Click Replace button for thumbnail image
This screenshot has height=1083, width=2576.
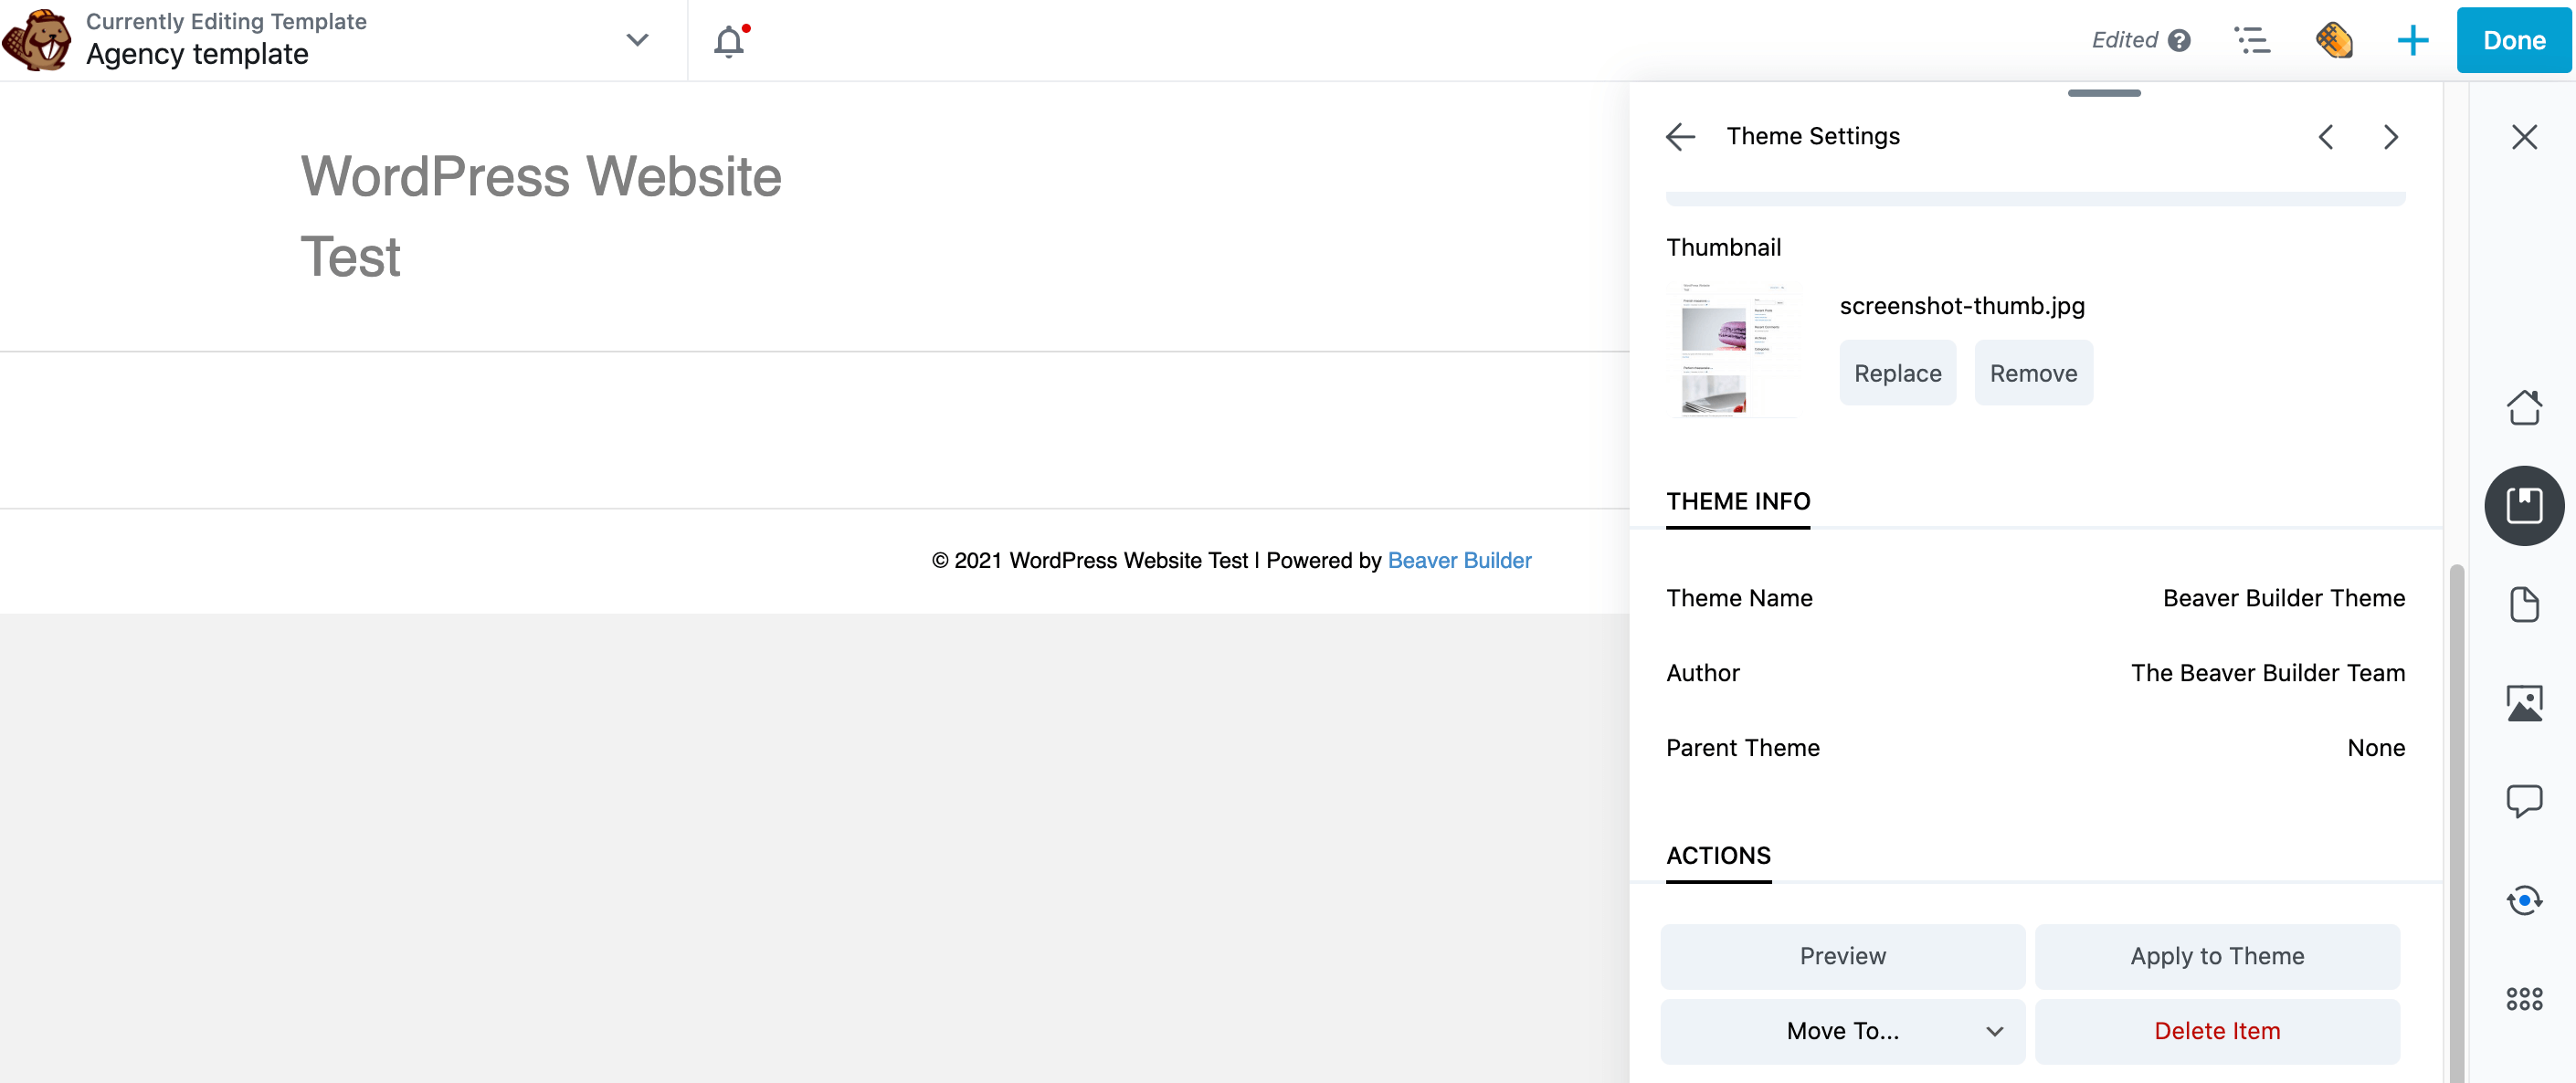point(1897,372)
